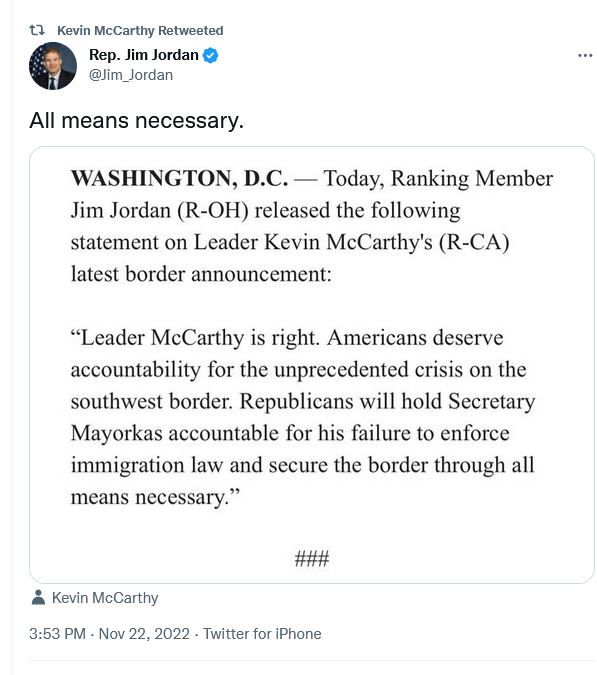Open the 'Kevin McCarthy Retweeted' link
597x675 pixels.
[140, 31]
